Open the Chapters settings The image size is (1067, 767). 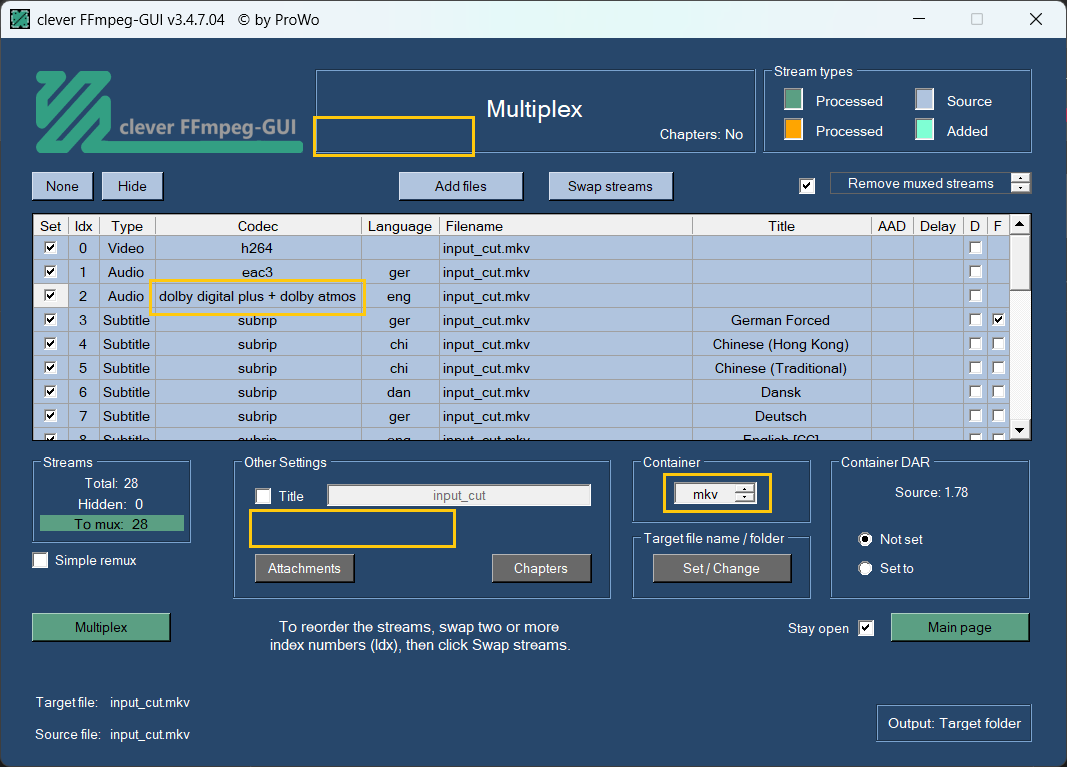pos(541,568)
